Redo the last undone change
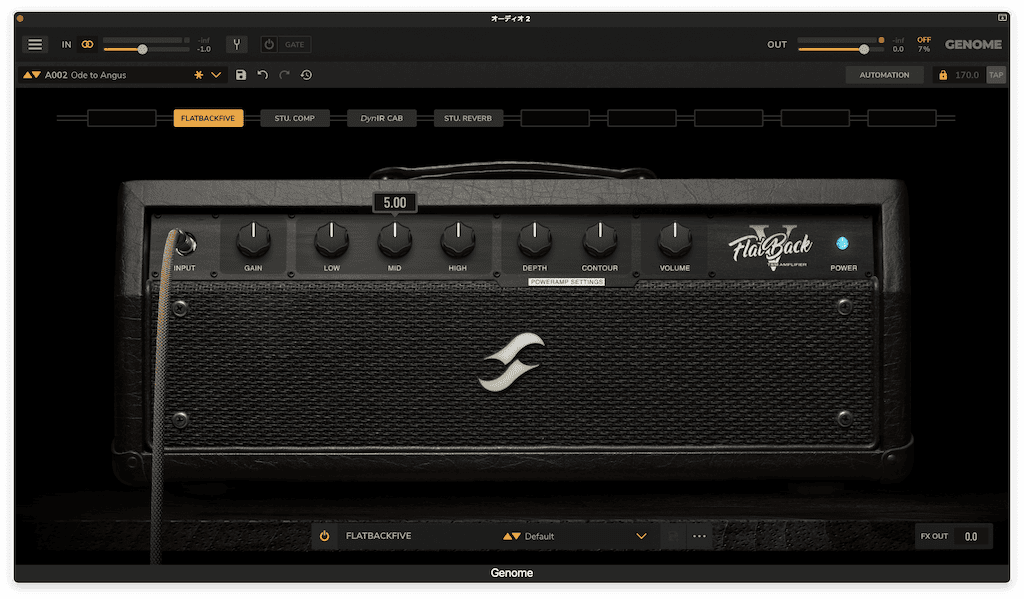The image size is (1024, 599). coord(284,75)
